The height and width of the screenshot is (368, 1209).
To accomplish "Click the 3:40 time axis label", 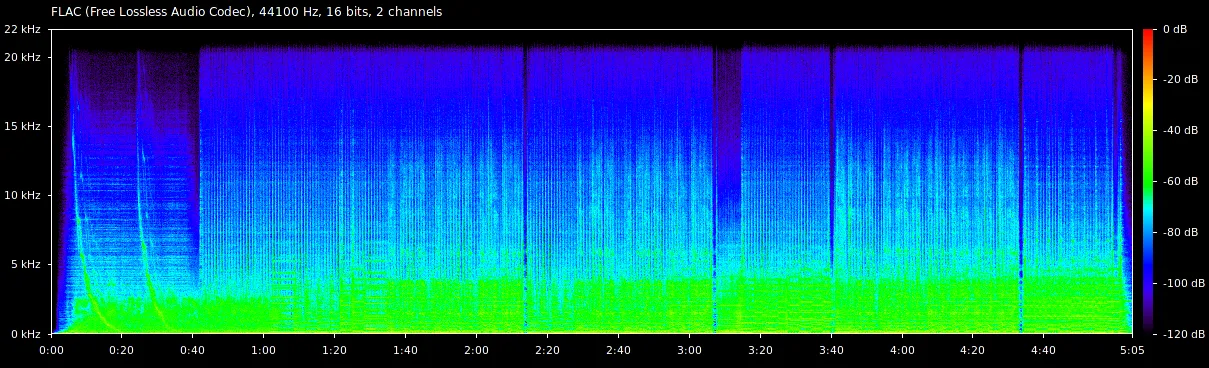I will pyautogui.click(x=832, y=351).
